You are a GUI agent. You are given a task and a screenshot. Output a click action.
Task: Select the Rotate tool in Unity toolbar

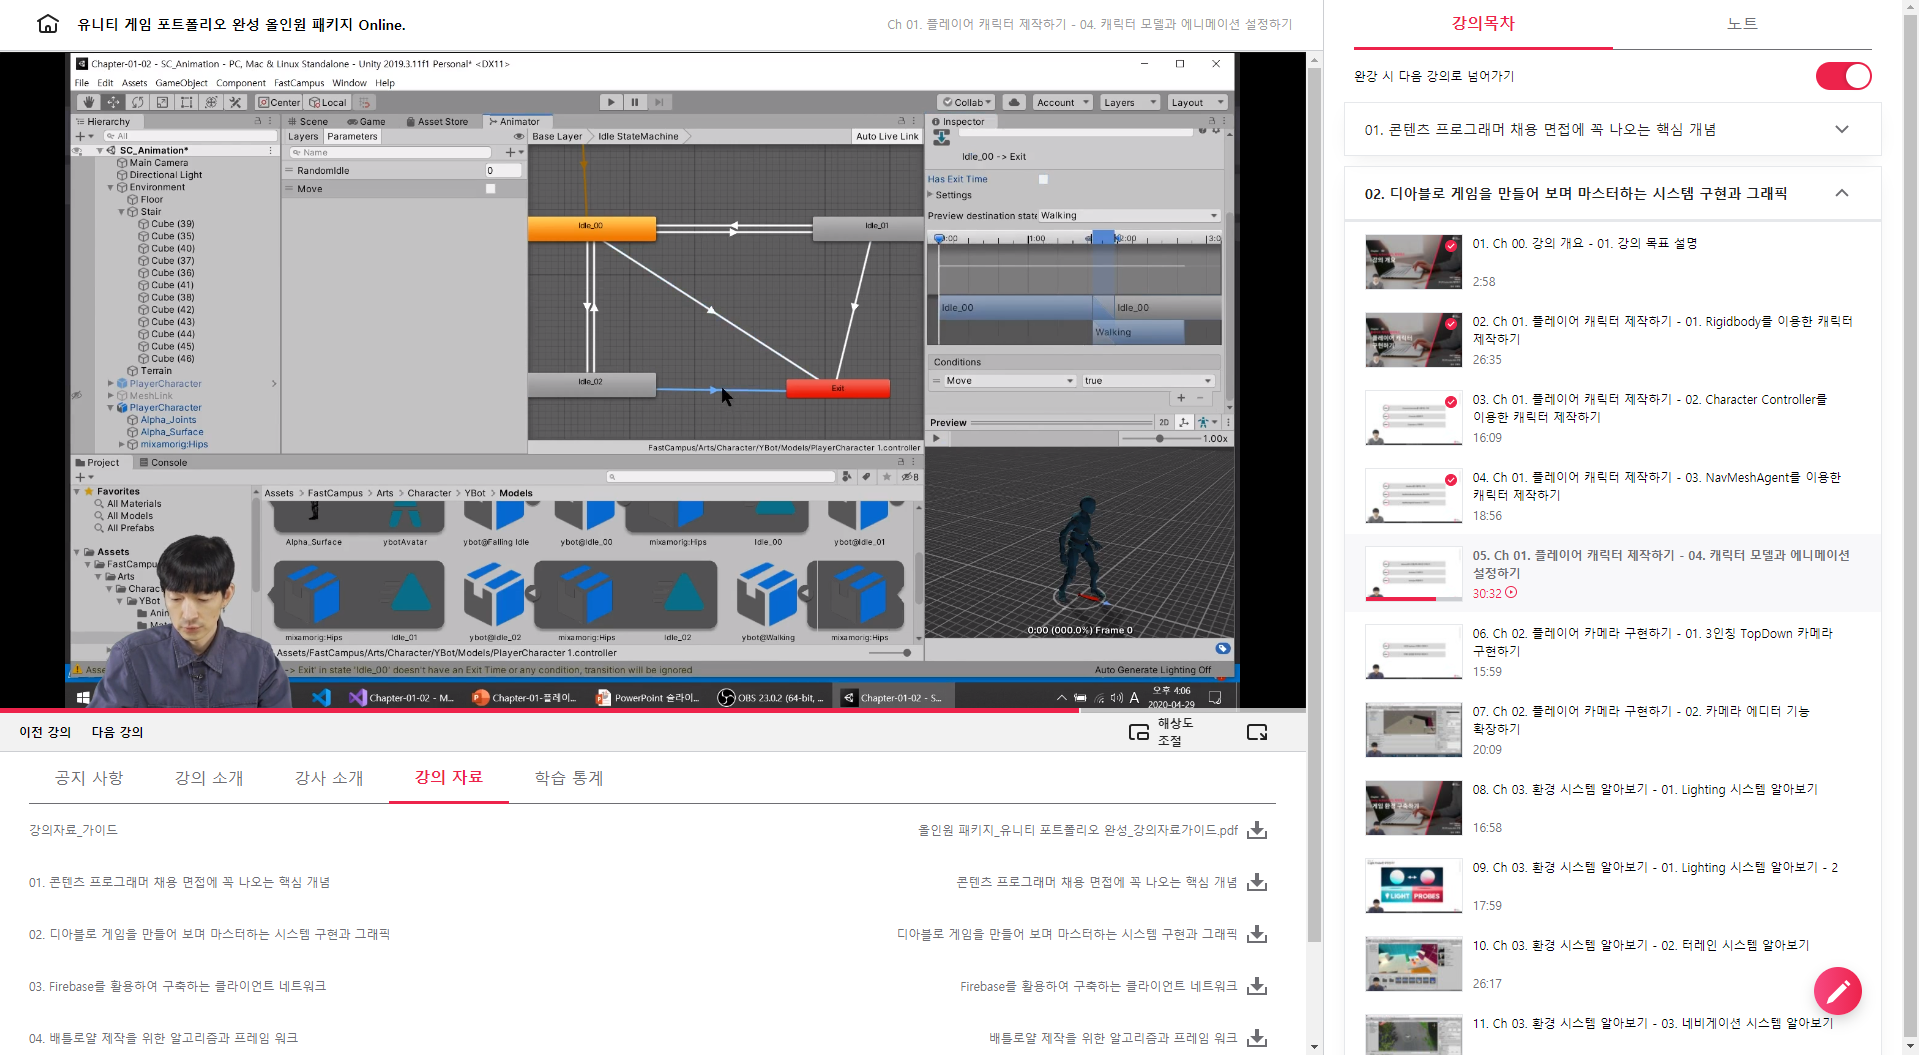(x=138, y=102)
